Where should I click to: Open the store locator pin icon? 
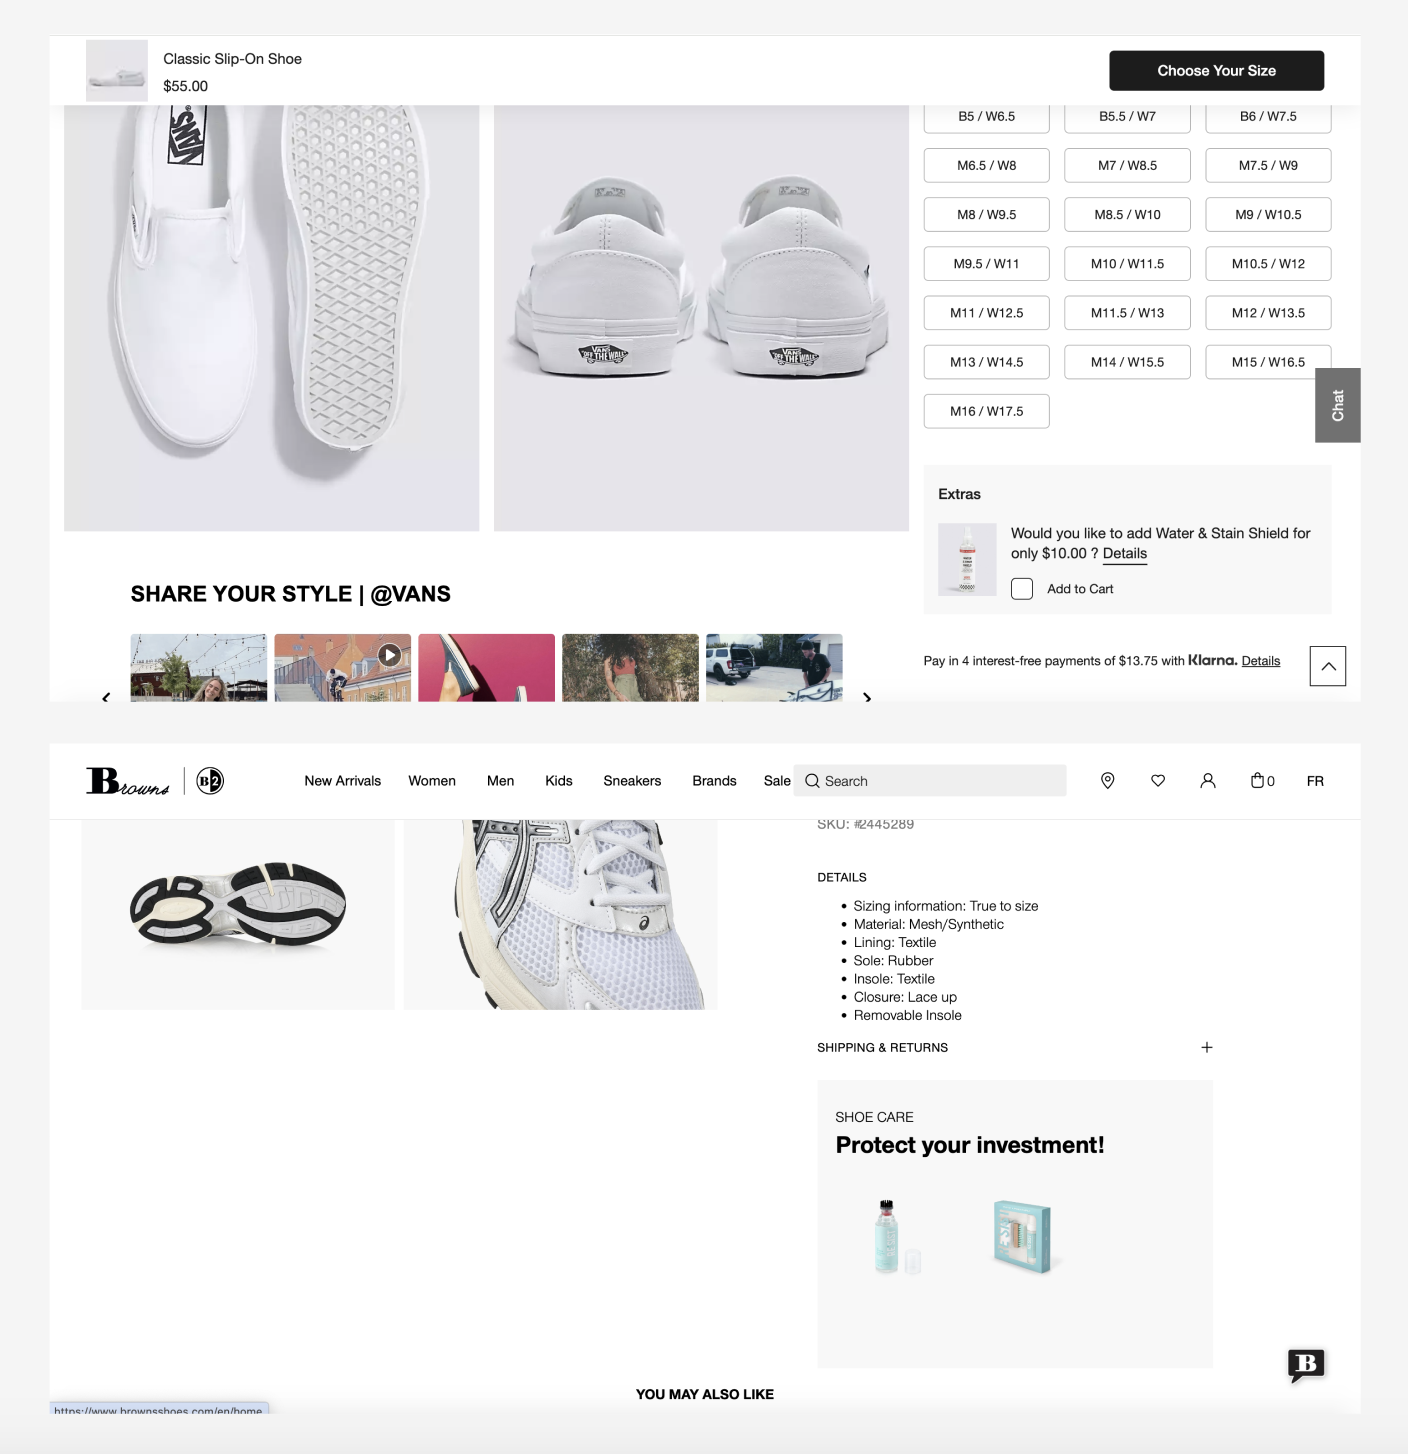pos(1107,781)
